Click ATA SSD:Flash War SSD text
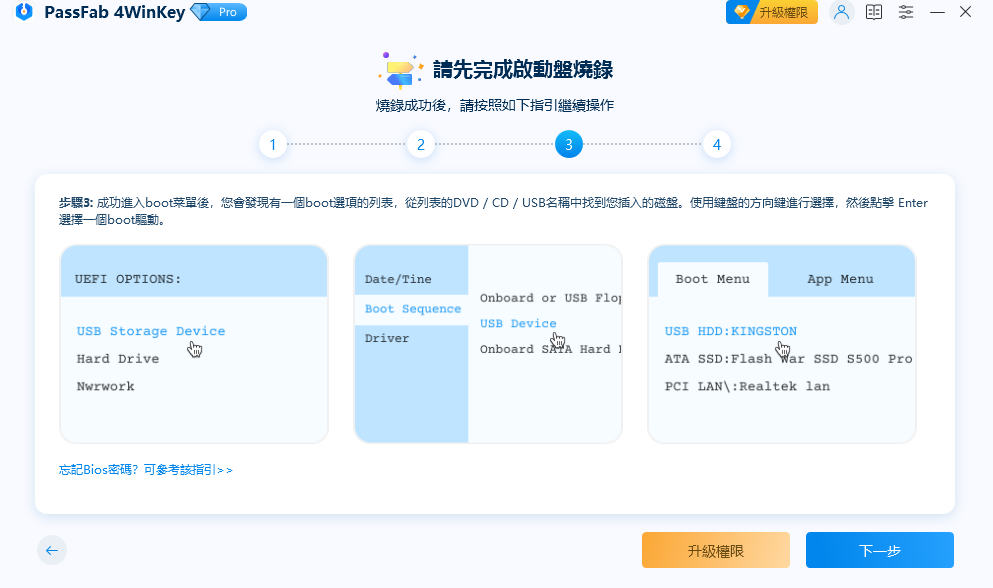 click(788, 359)
